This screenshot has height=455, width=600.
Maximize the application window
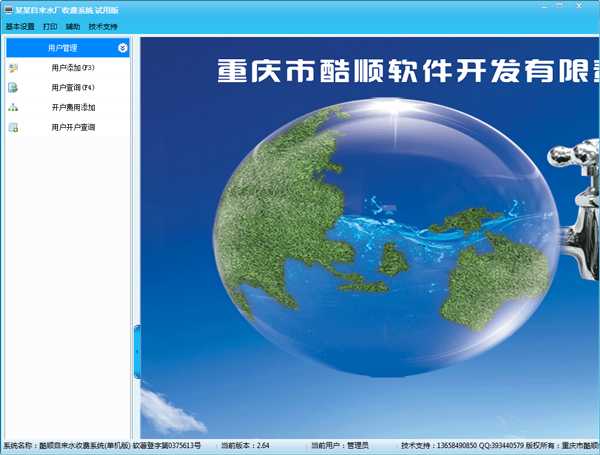[x=560, y=5]
